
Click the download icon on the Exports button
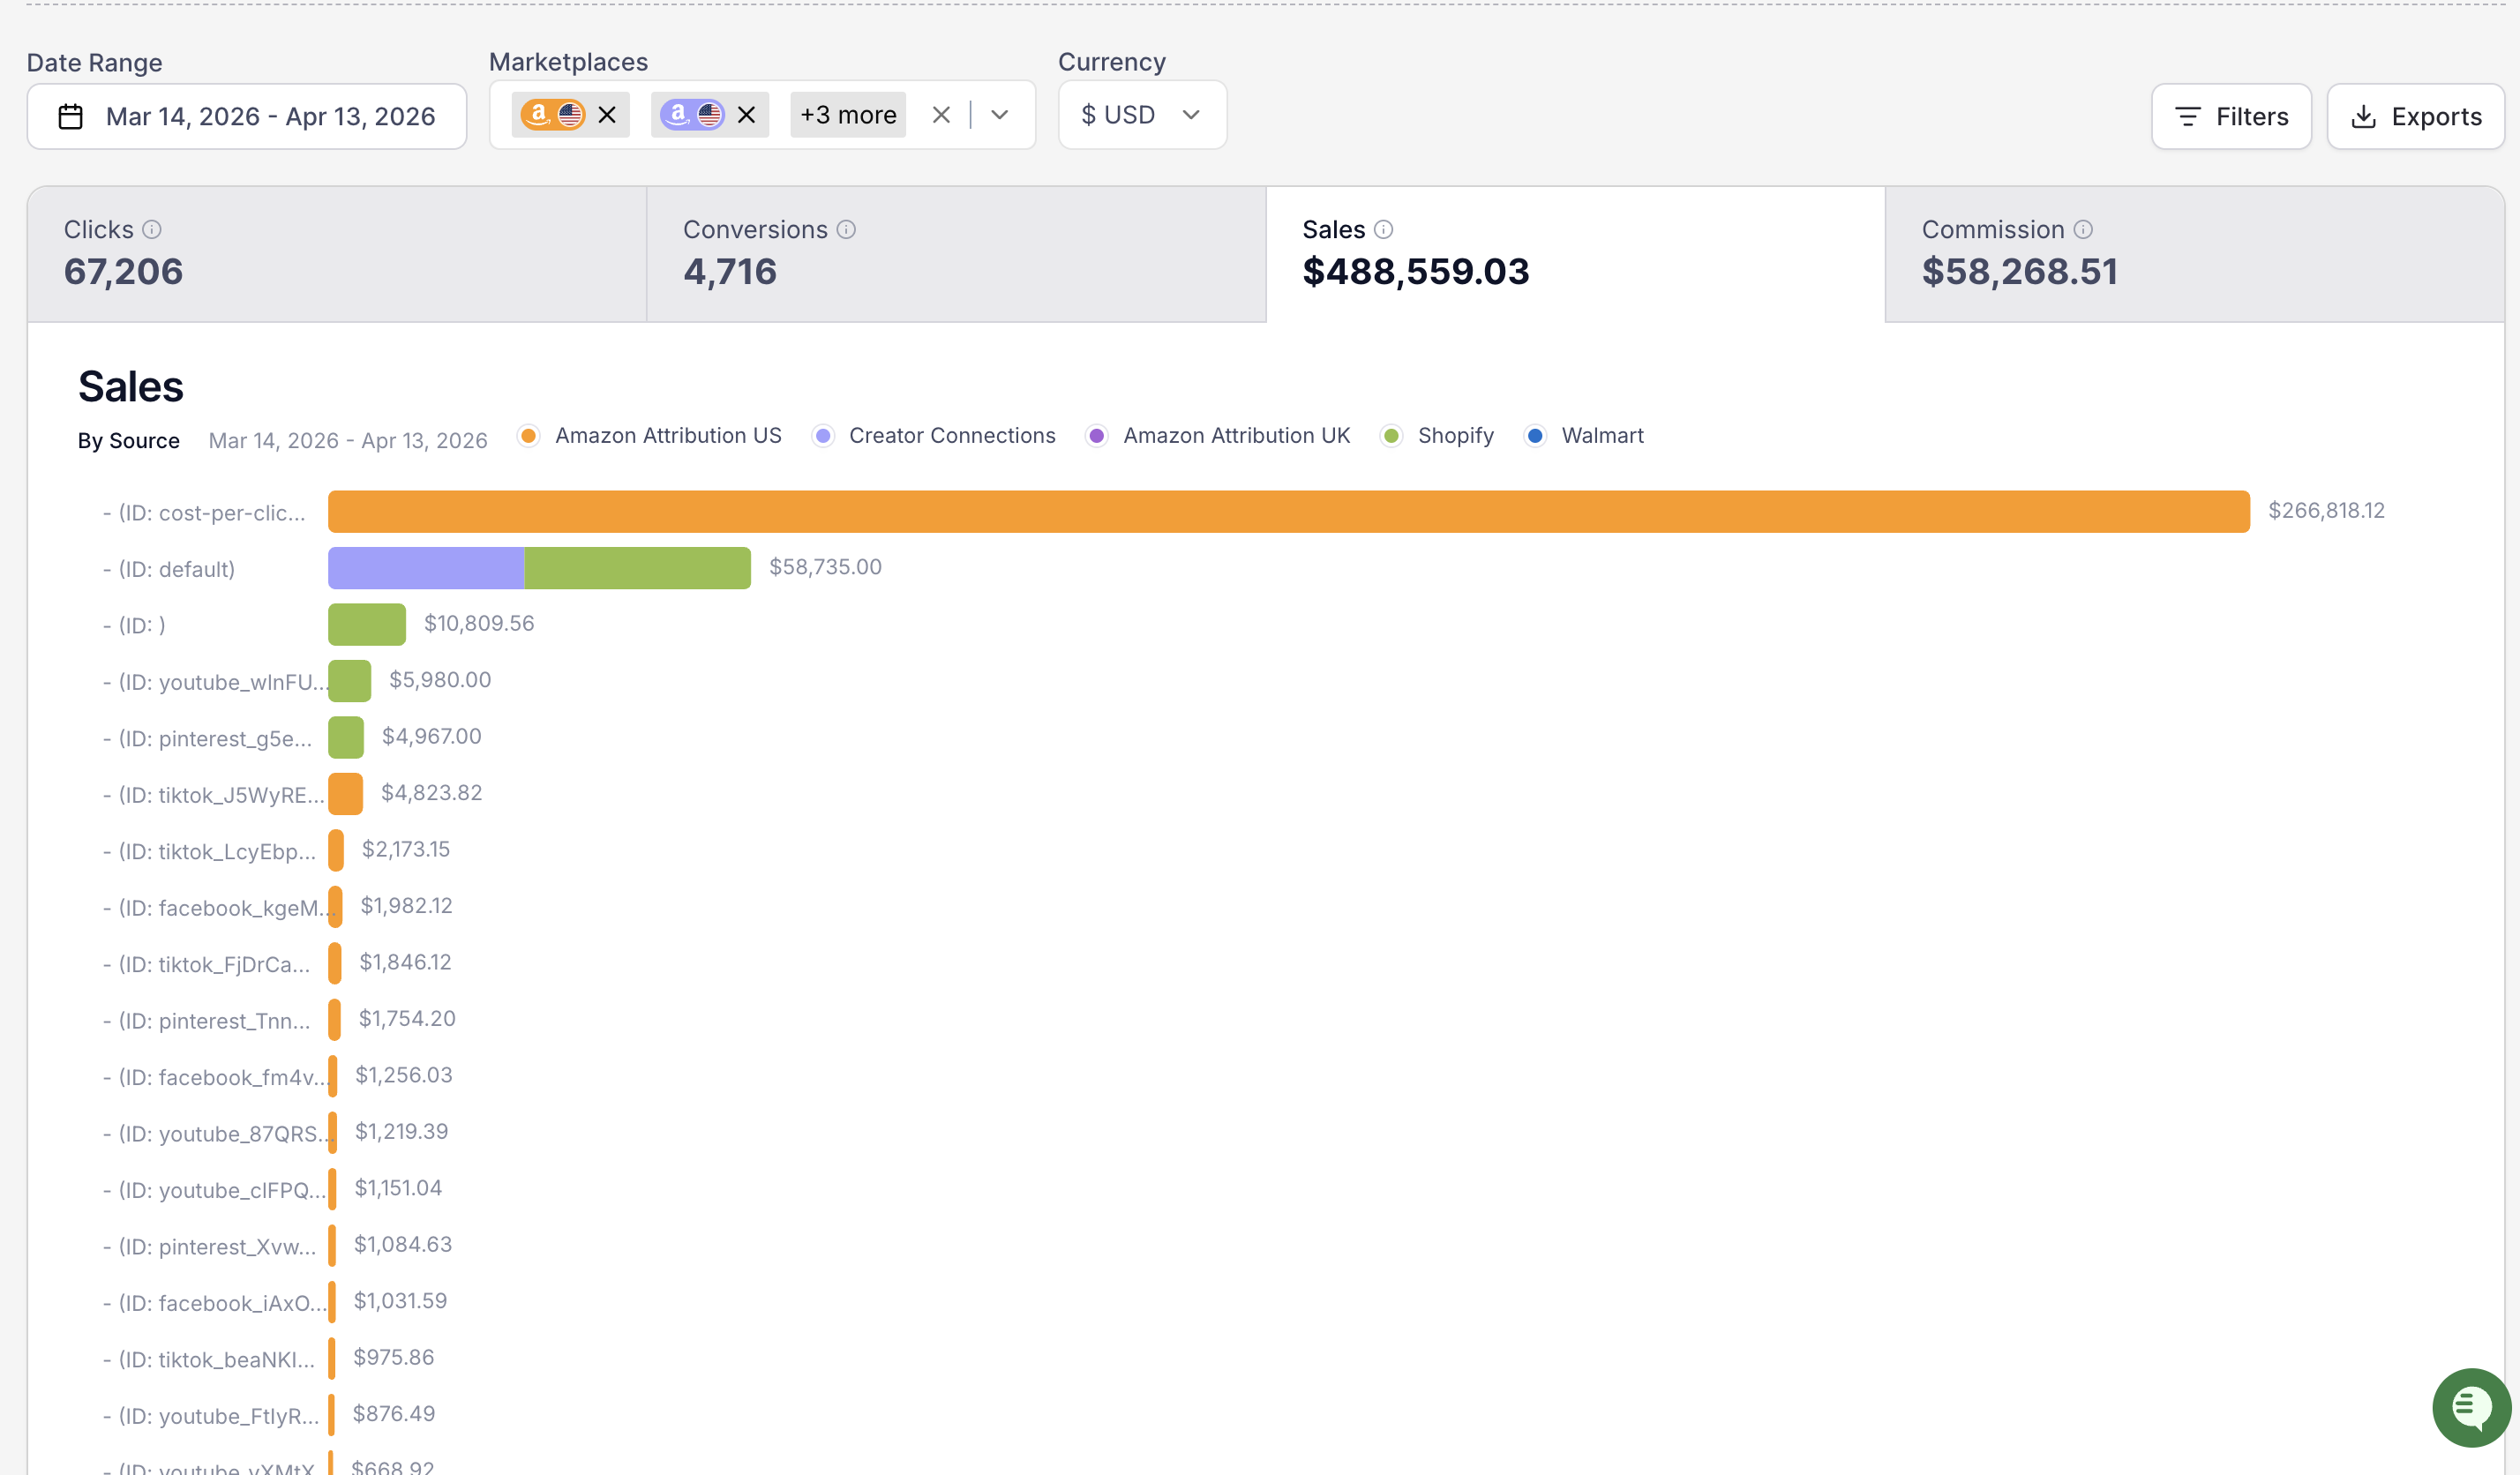click(x=2364, y=116)
